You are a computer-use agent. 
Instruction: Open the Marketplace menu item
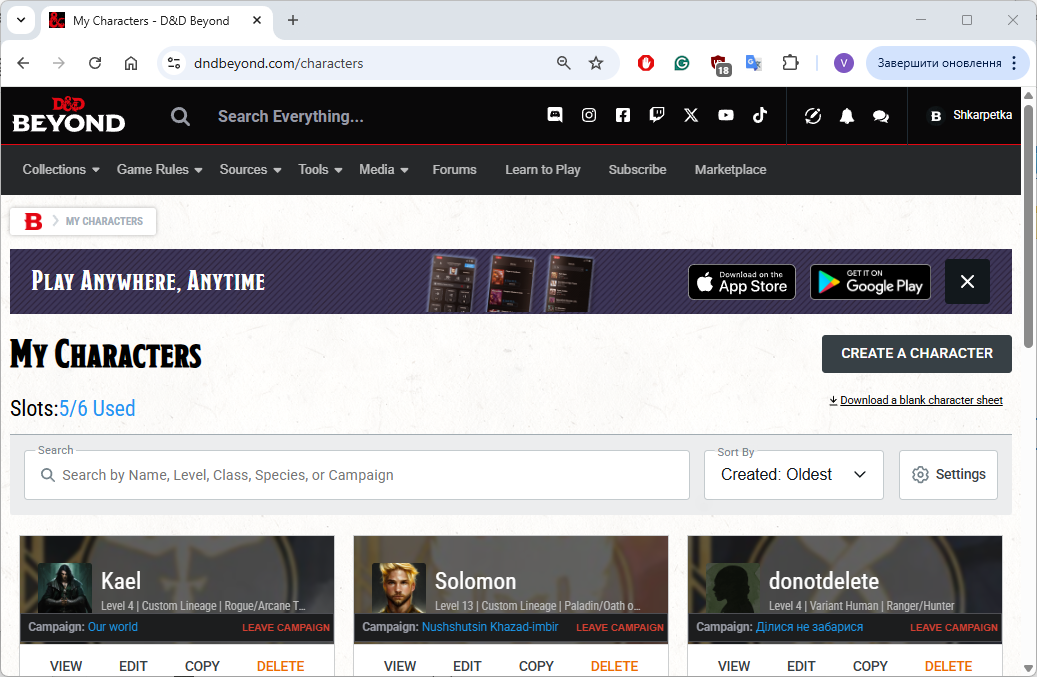coord(730,169)
